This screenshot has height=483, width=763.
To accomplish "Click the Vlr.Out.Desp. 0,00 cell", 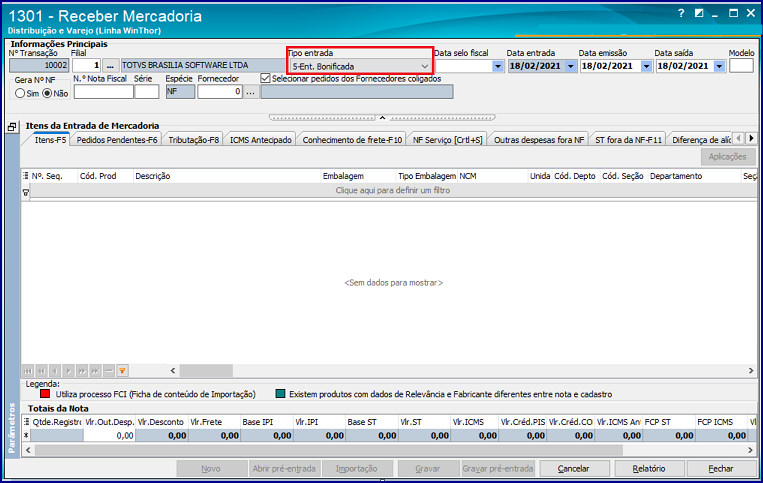I will coord(109,436).
